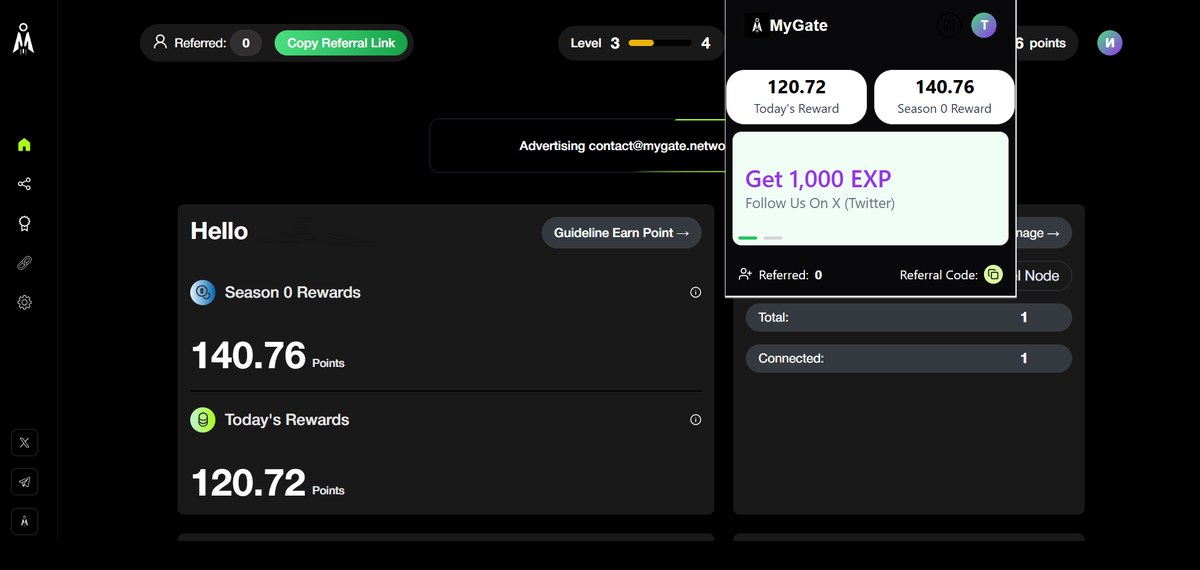Click the Today's Rewards green coin icon
The height and width of the screenshot is (570, 1200).
point(203,420)
